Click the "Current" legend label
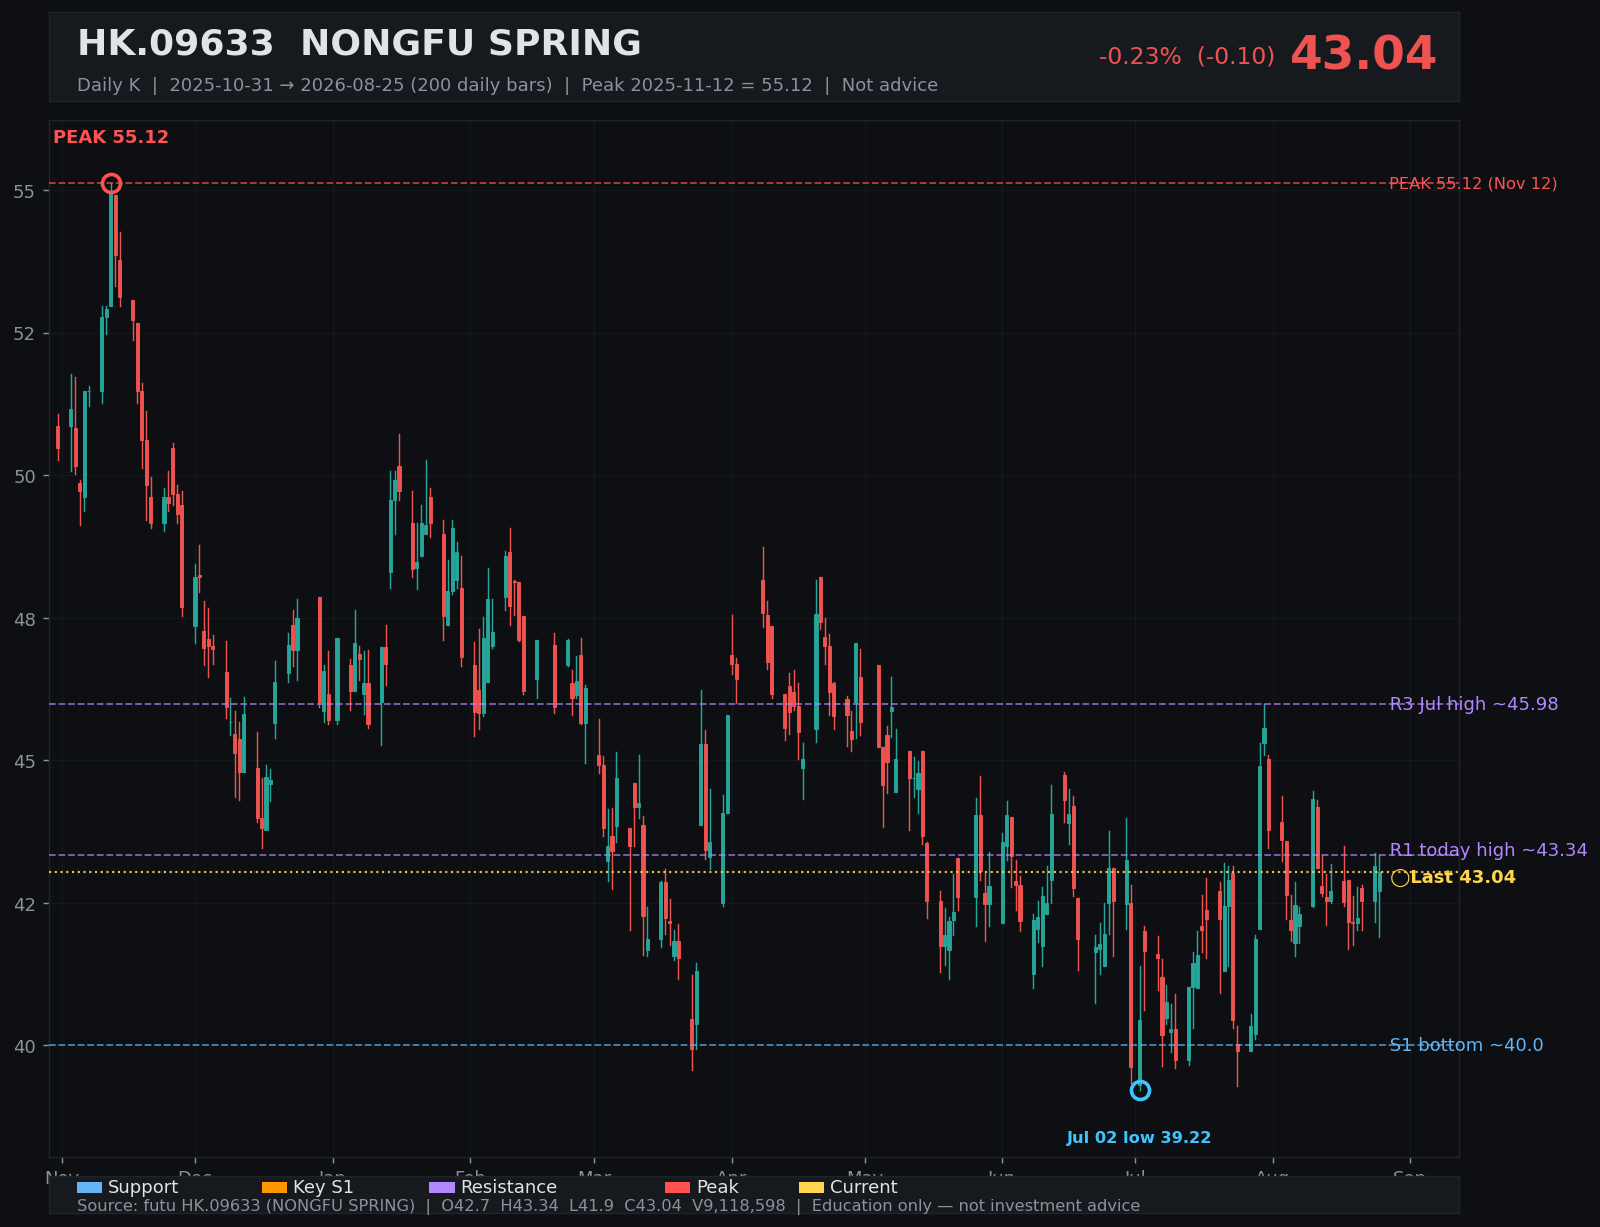Image resolution: width=1600 pixels, height=1227 pixels. coord(864,1187)
